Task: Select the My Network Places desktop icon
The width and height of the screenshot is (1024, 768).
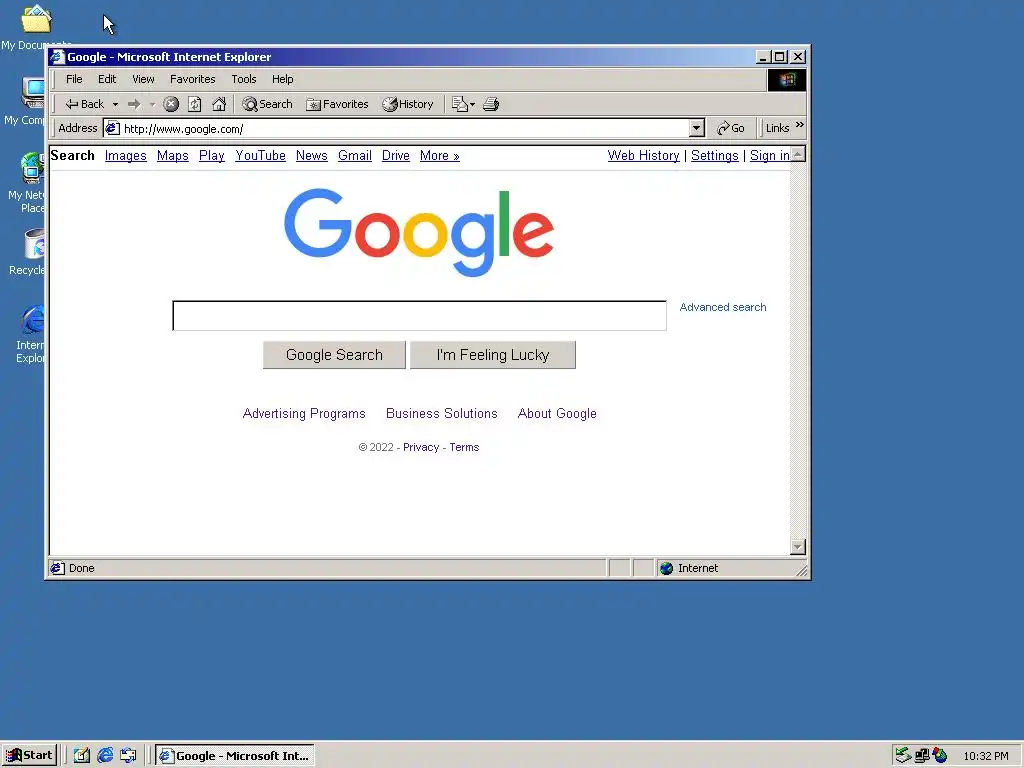Action: coord(32,167)
